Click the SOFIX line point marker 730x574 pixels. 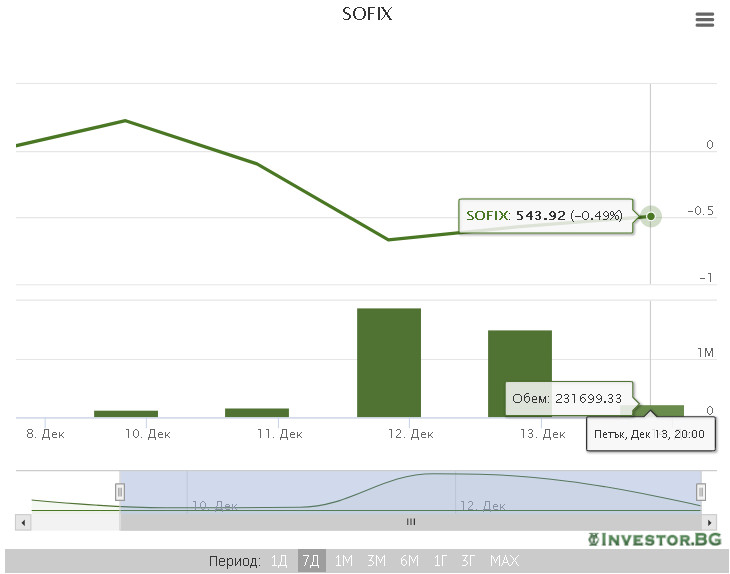[651, 215]
